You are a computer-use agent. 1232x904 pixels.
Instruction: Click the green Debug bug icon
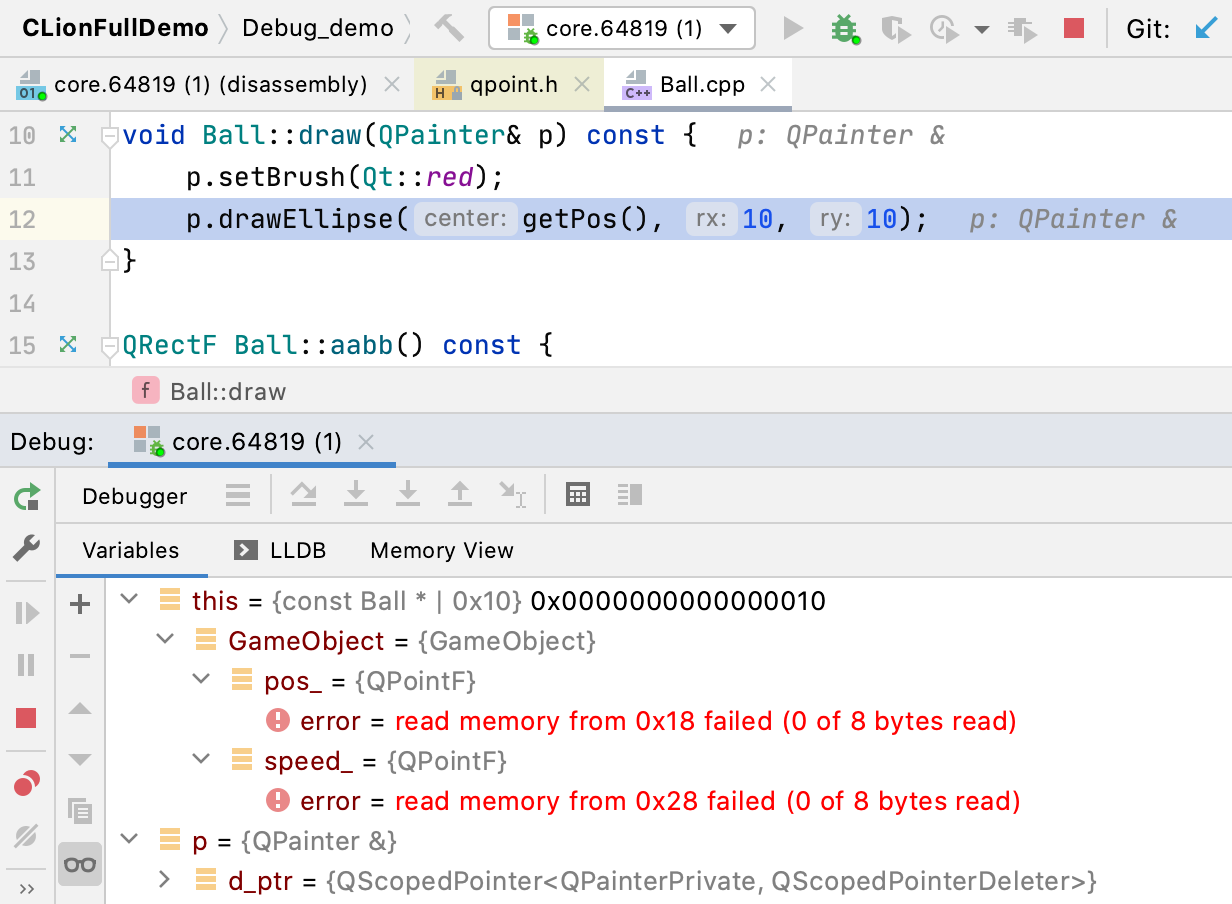[x=845, y=28]
